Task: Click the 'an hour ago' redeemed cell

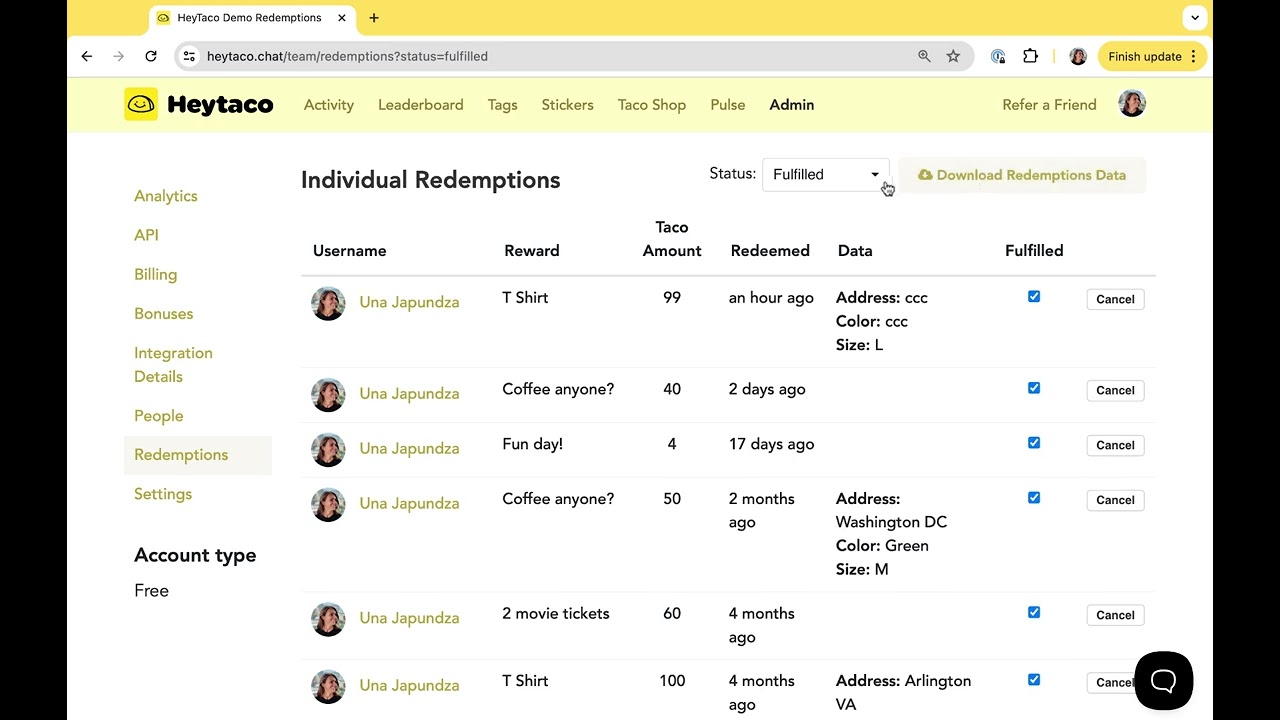Action: [771, 298]
